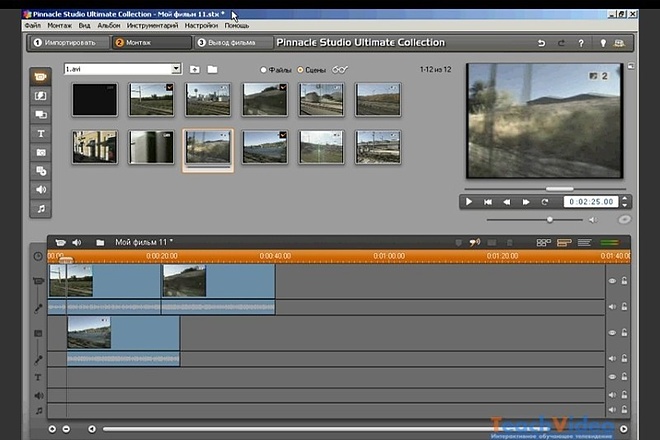
Task: Open the sound effects album tab
Action: 40,189
